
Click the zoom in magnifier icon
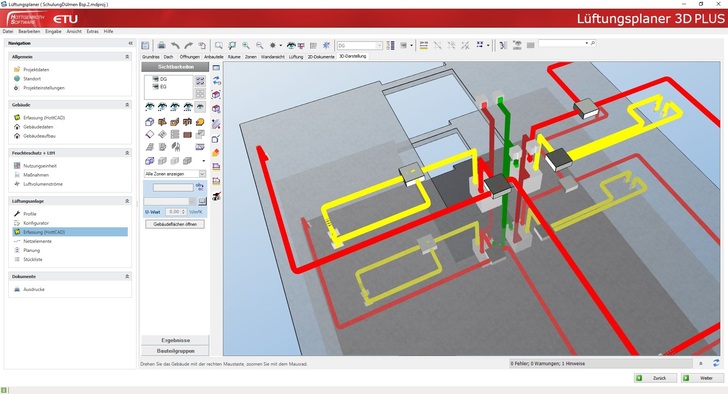[246, 45]
